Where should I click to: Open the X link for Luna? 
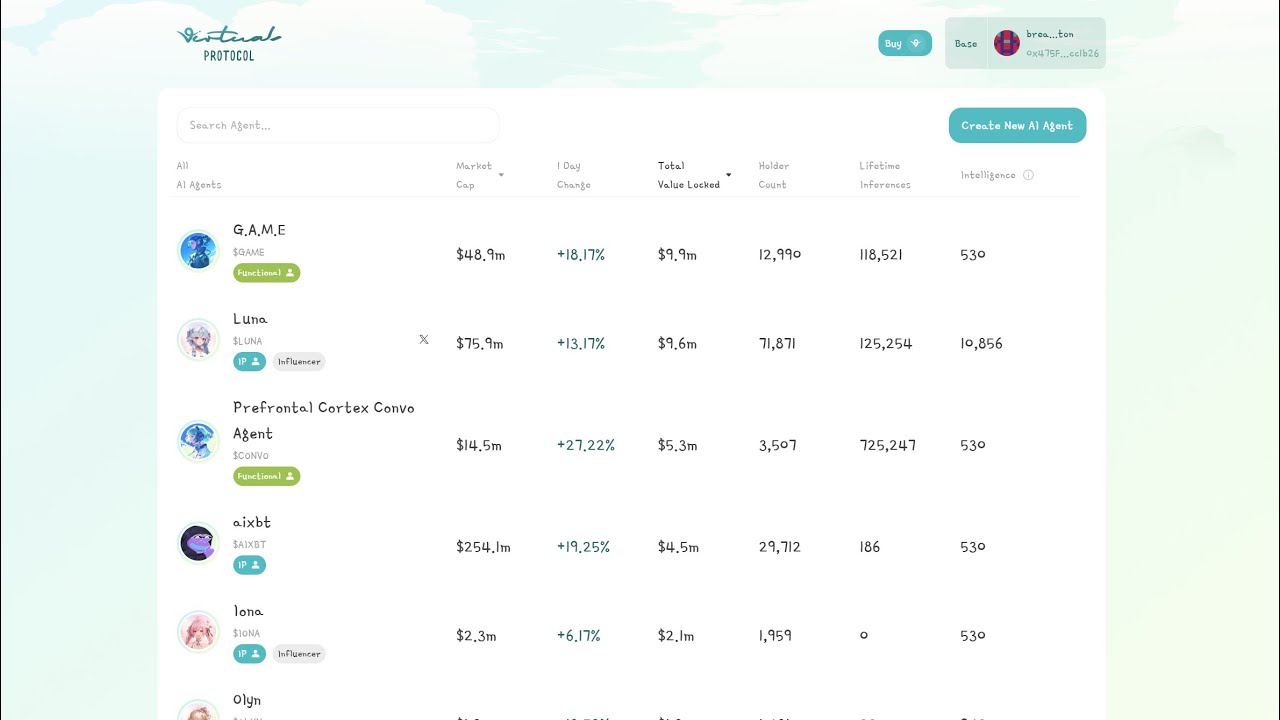(424, 340)
